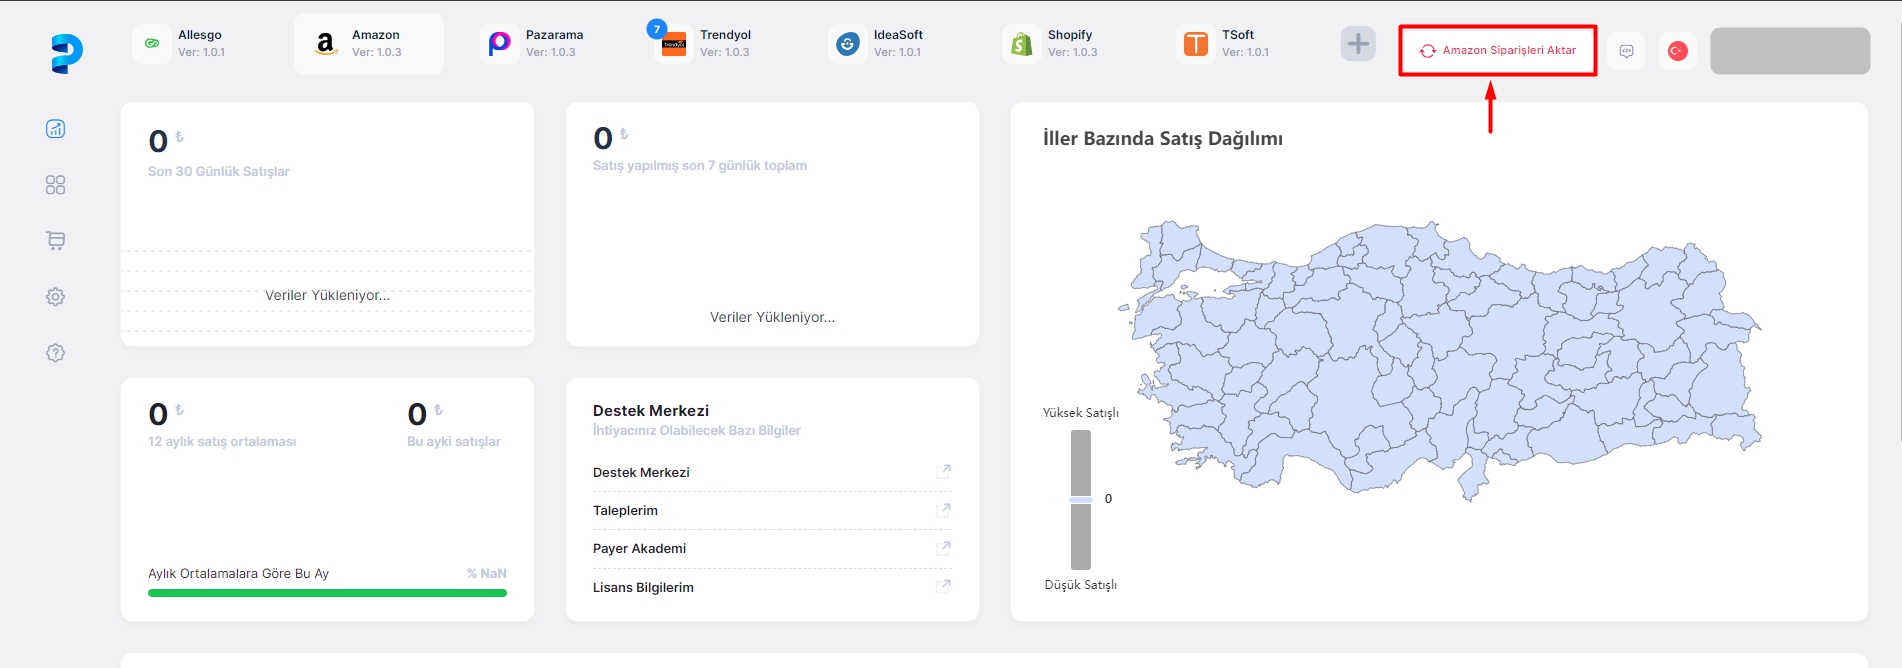Open the shopping cart orders sidebar icon
This screenshot has width=1902, height=668.
point(56,241)
